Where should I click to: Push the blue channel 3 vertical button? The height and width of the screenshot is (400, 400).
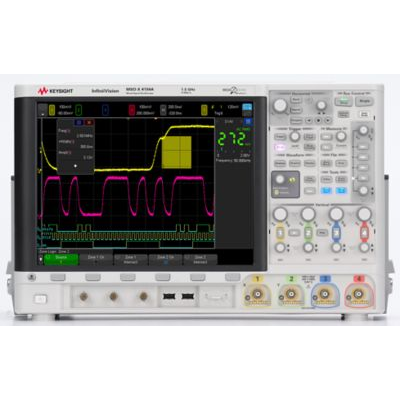tap(336, 232)
